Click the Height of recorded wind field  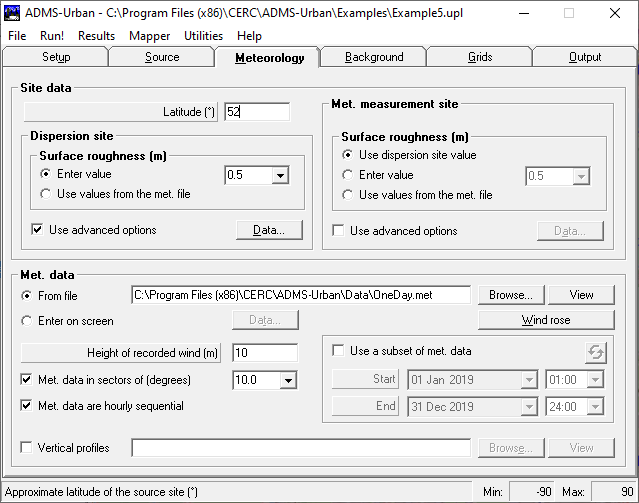(x=264, y=352)
